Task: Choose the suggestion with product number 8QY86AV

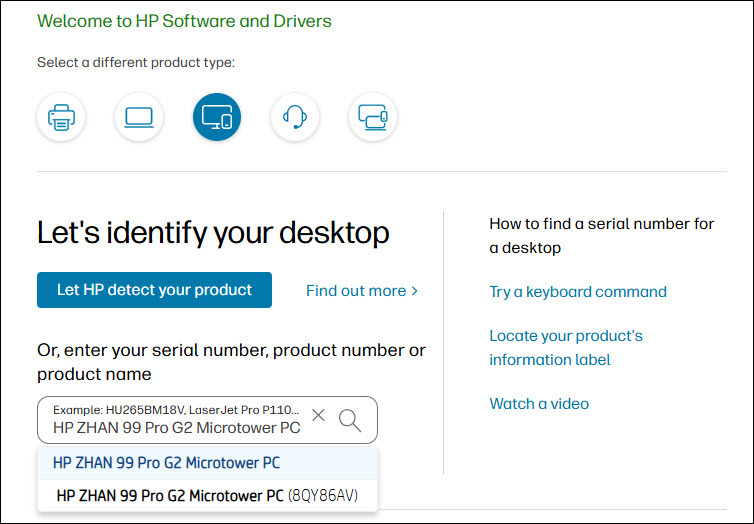Action: click(207, 495)
